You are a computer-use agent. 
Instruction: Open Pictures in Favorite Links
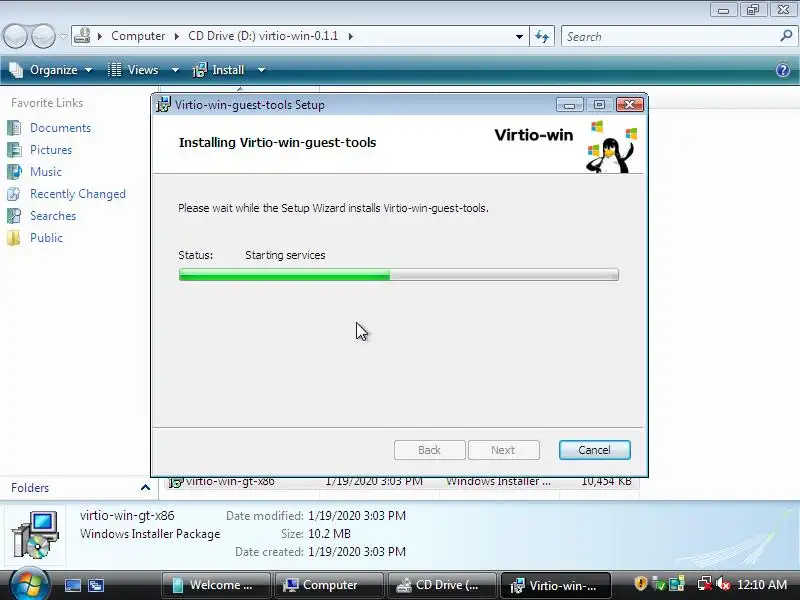[51, 149]
